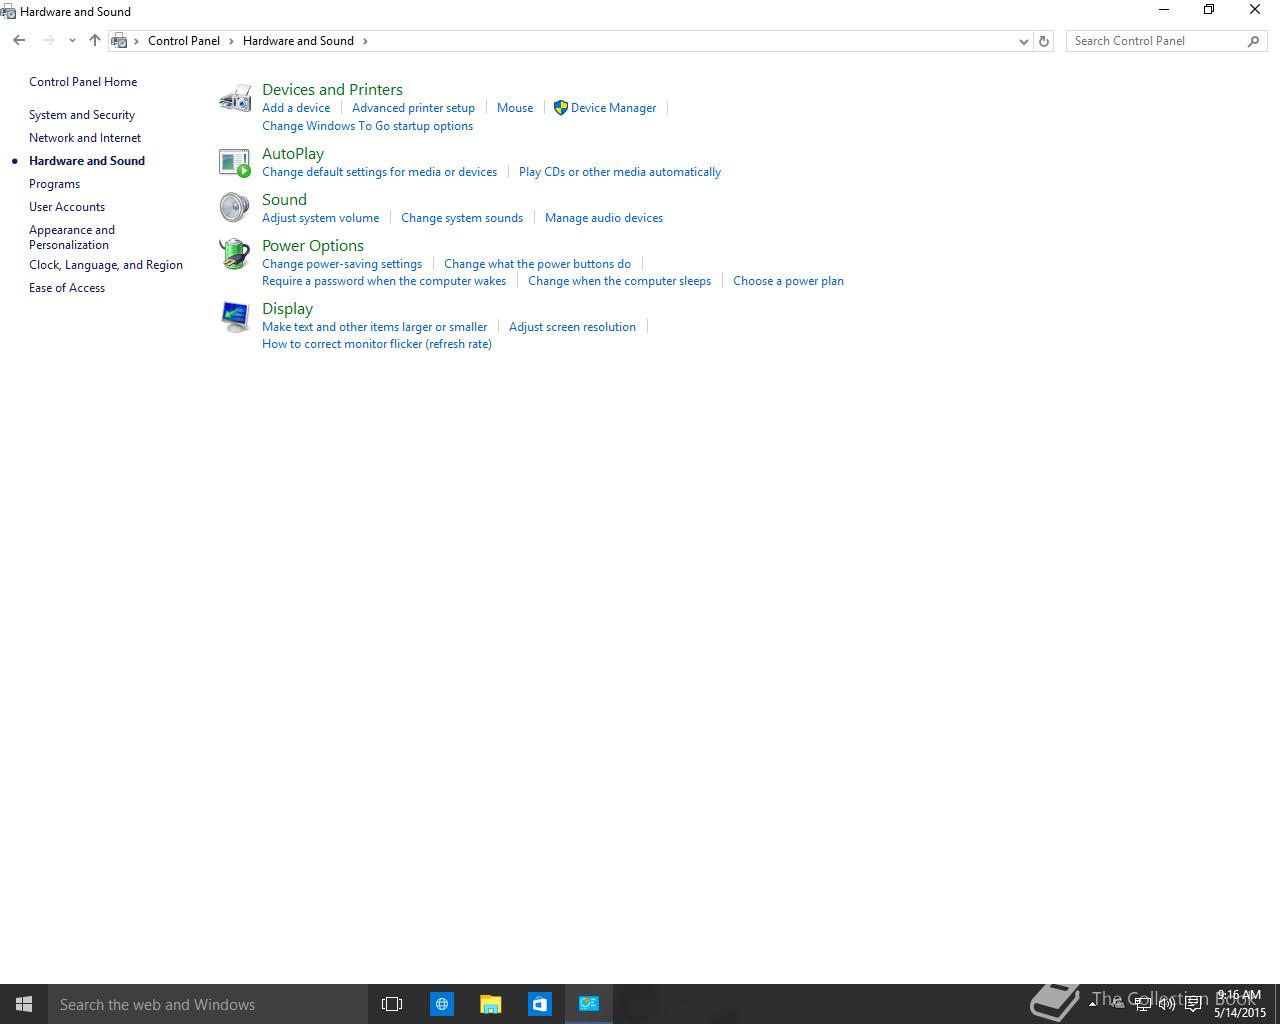Select Control Panel breadcrumb item
Screen dimensions: 1280x1024
click(184, 41)
